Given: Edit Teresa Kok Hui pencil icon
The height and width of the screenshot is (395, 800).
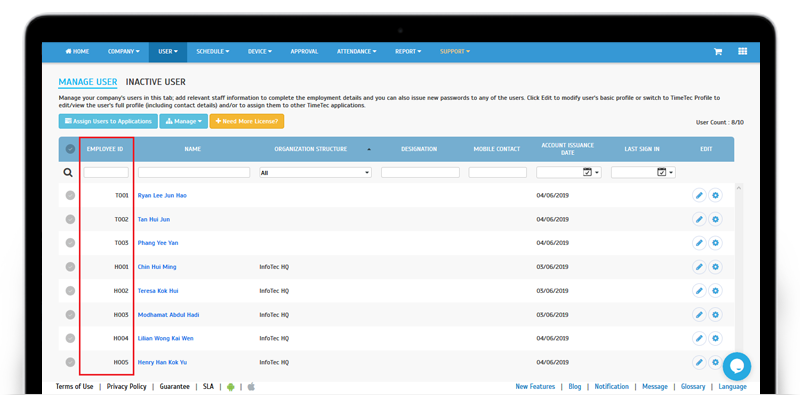Looking at the screenshot, I should (699, 291).
